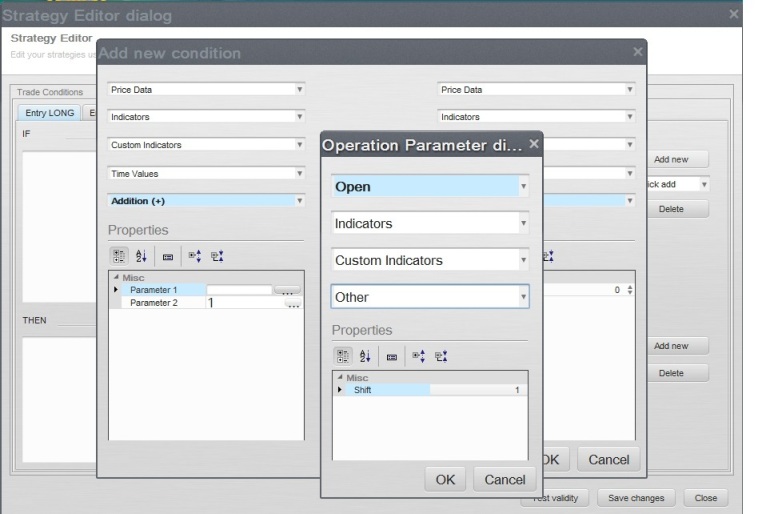Screen dimensions: 758x514
Task: Open left Price Data dropdown in Add new condition
Action: click(x=300, y=89)
